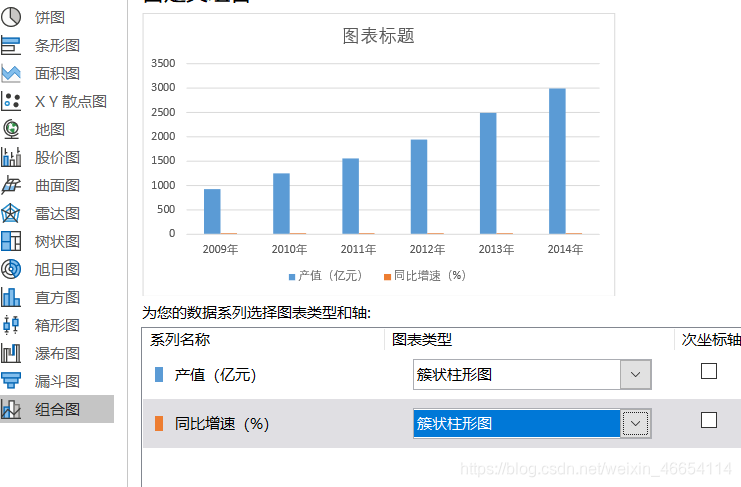The width and height of the screenshot is (741, 487).
Task: Click the 股价图 label in chart list
Action: tap(57, 157)
